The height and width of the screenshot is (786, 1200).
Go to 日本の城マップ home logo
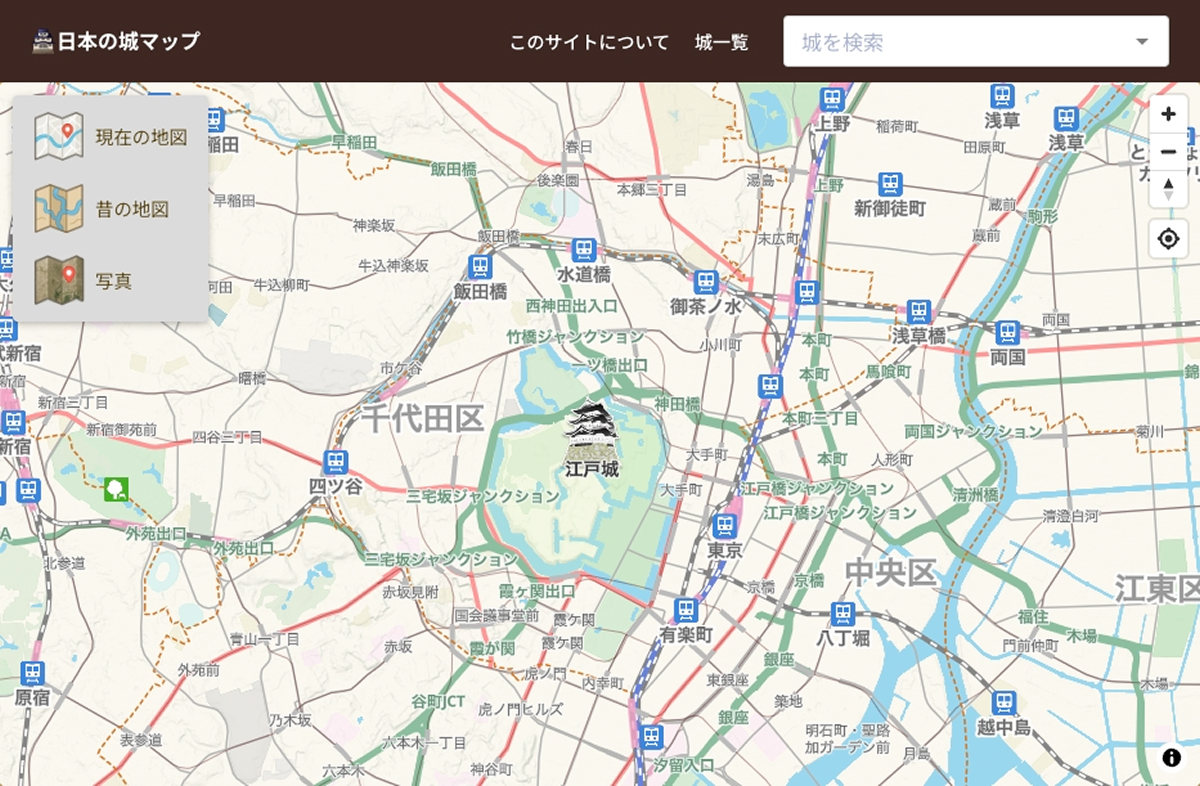pos(116,41)
